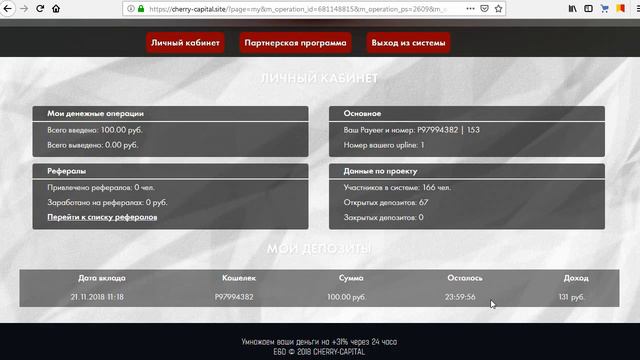Save page to Pocket icon
640x360 pixels.
tap(484, 9)
